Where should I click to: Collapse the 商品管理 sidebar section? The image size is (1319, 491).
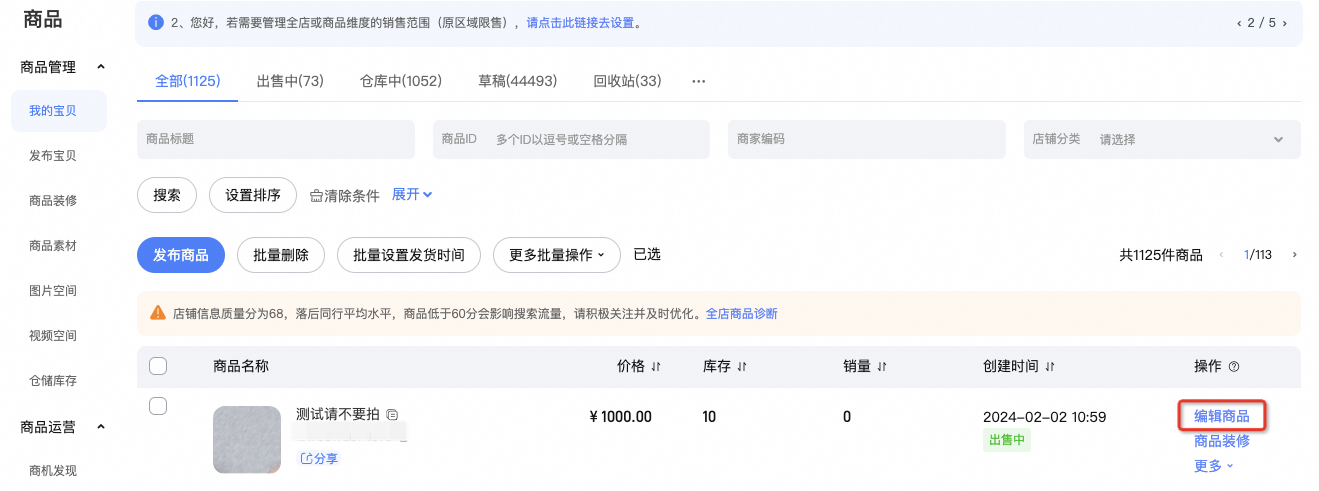point(100,67)
